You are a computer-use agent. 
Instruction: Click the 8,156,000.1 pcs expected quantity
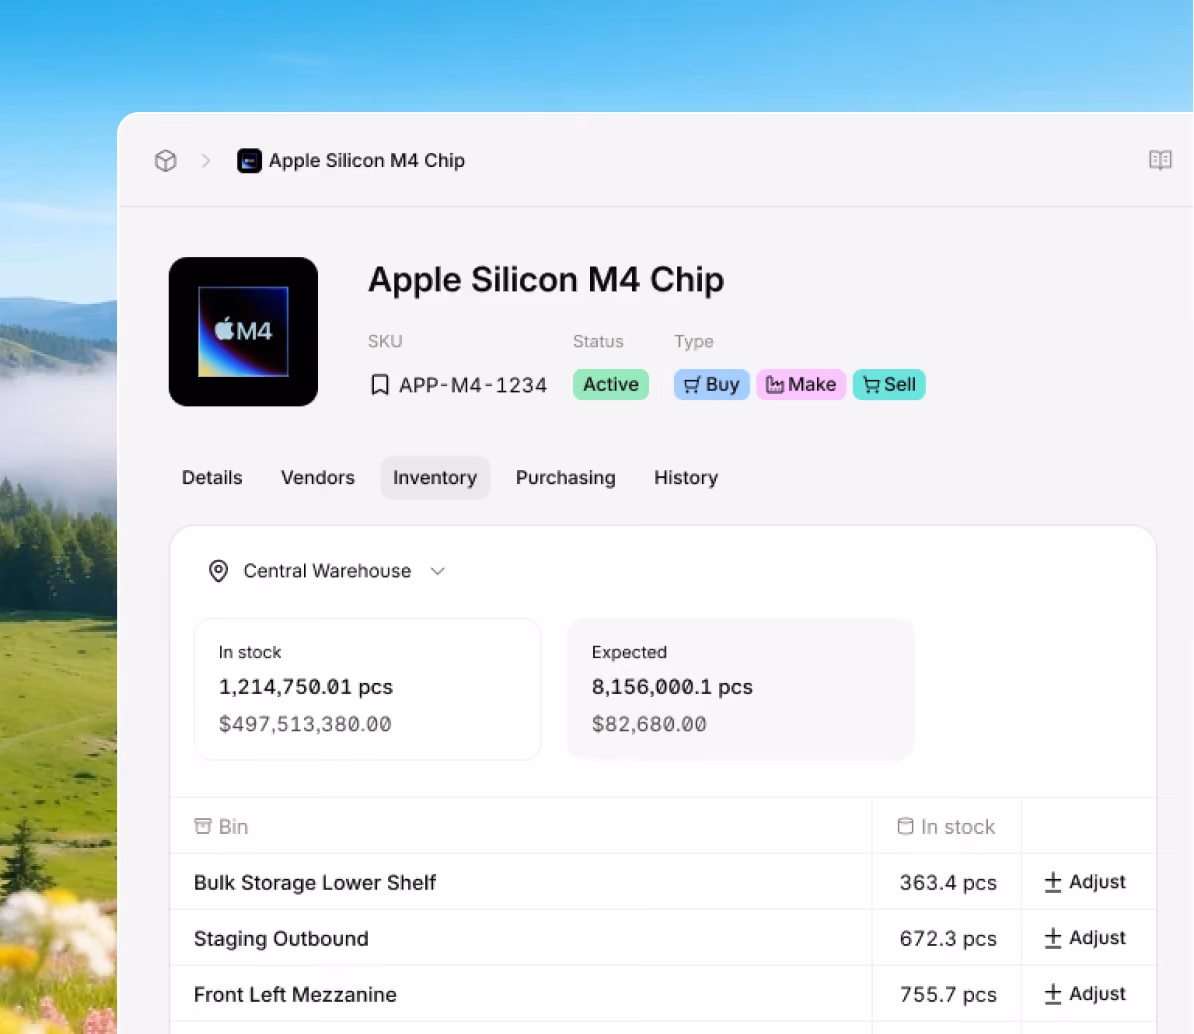(x=672, y=687)
